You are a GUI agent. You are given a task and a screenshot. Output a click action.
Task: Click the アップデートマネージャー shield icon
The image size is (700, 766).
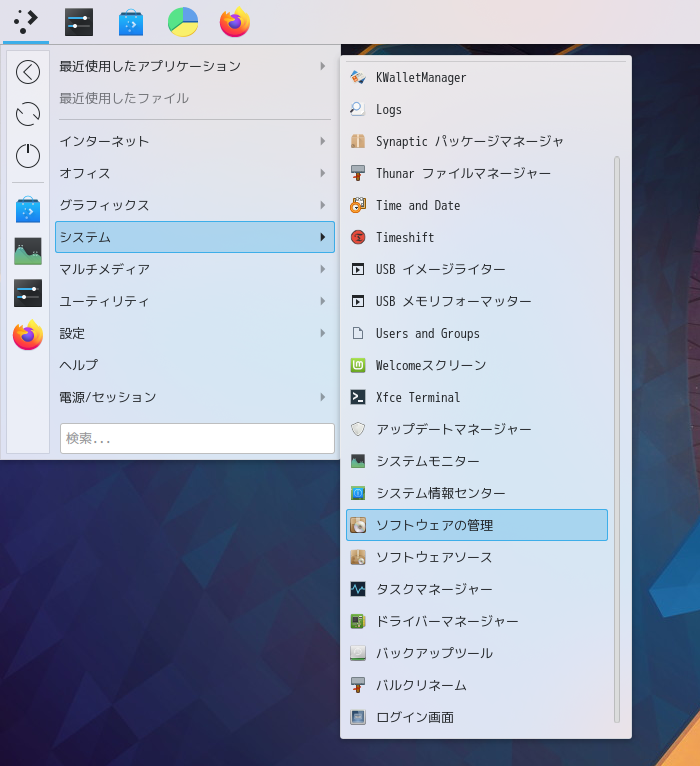pos(358,429)
